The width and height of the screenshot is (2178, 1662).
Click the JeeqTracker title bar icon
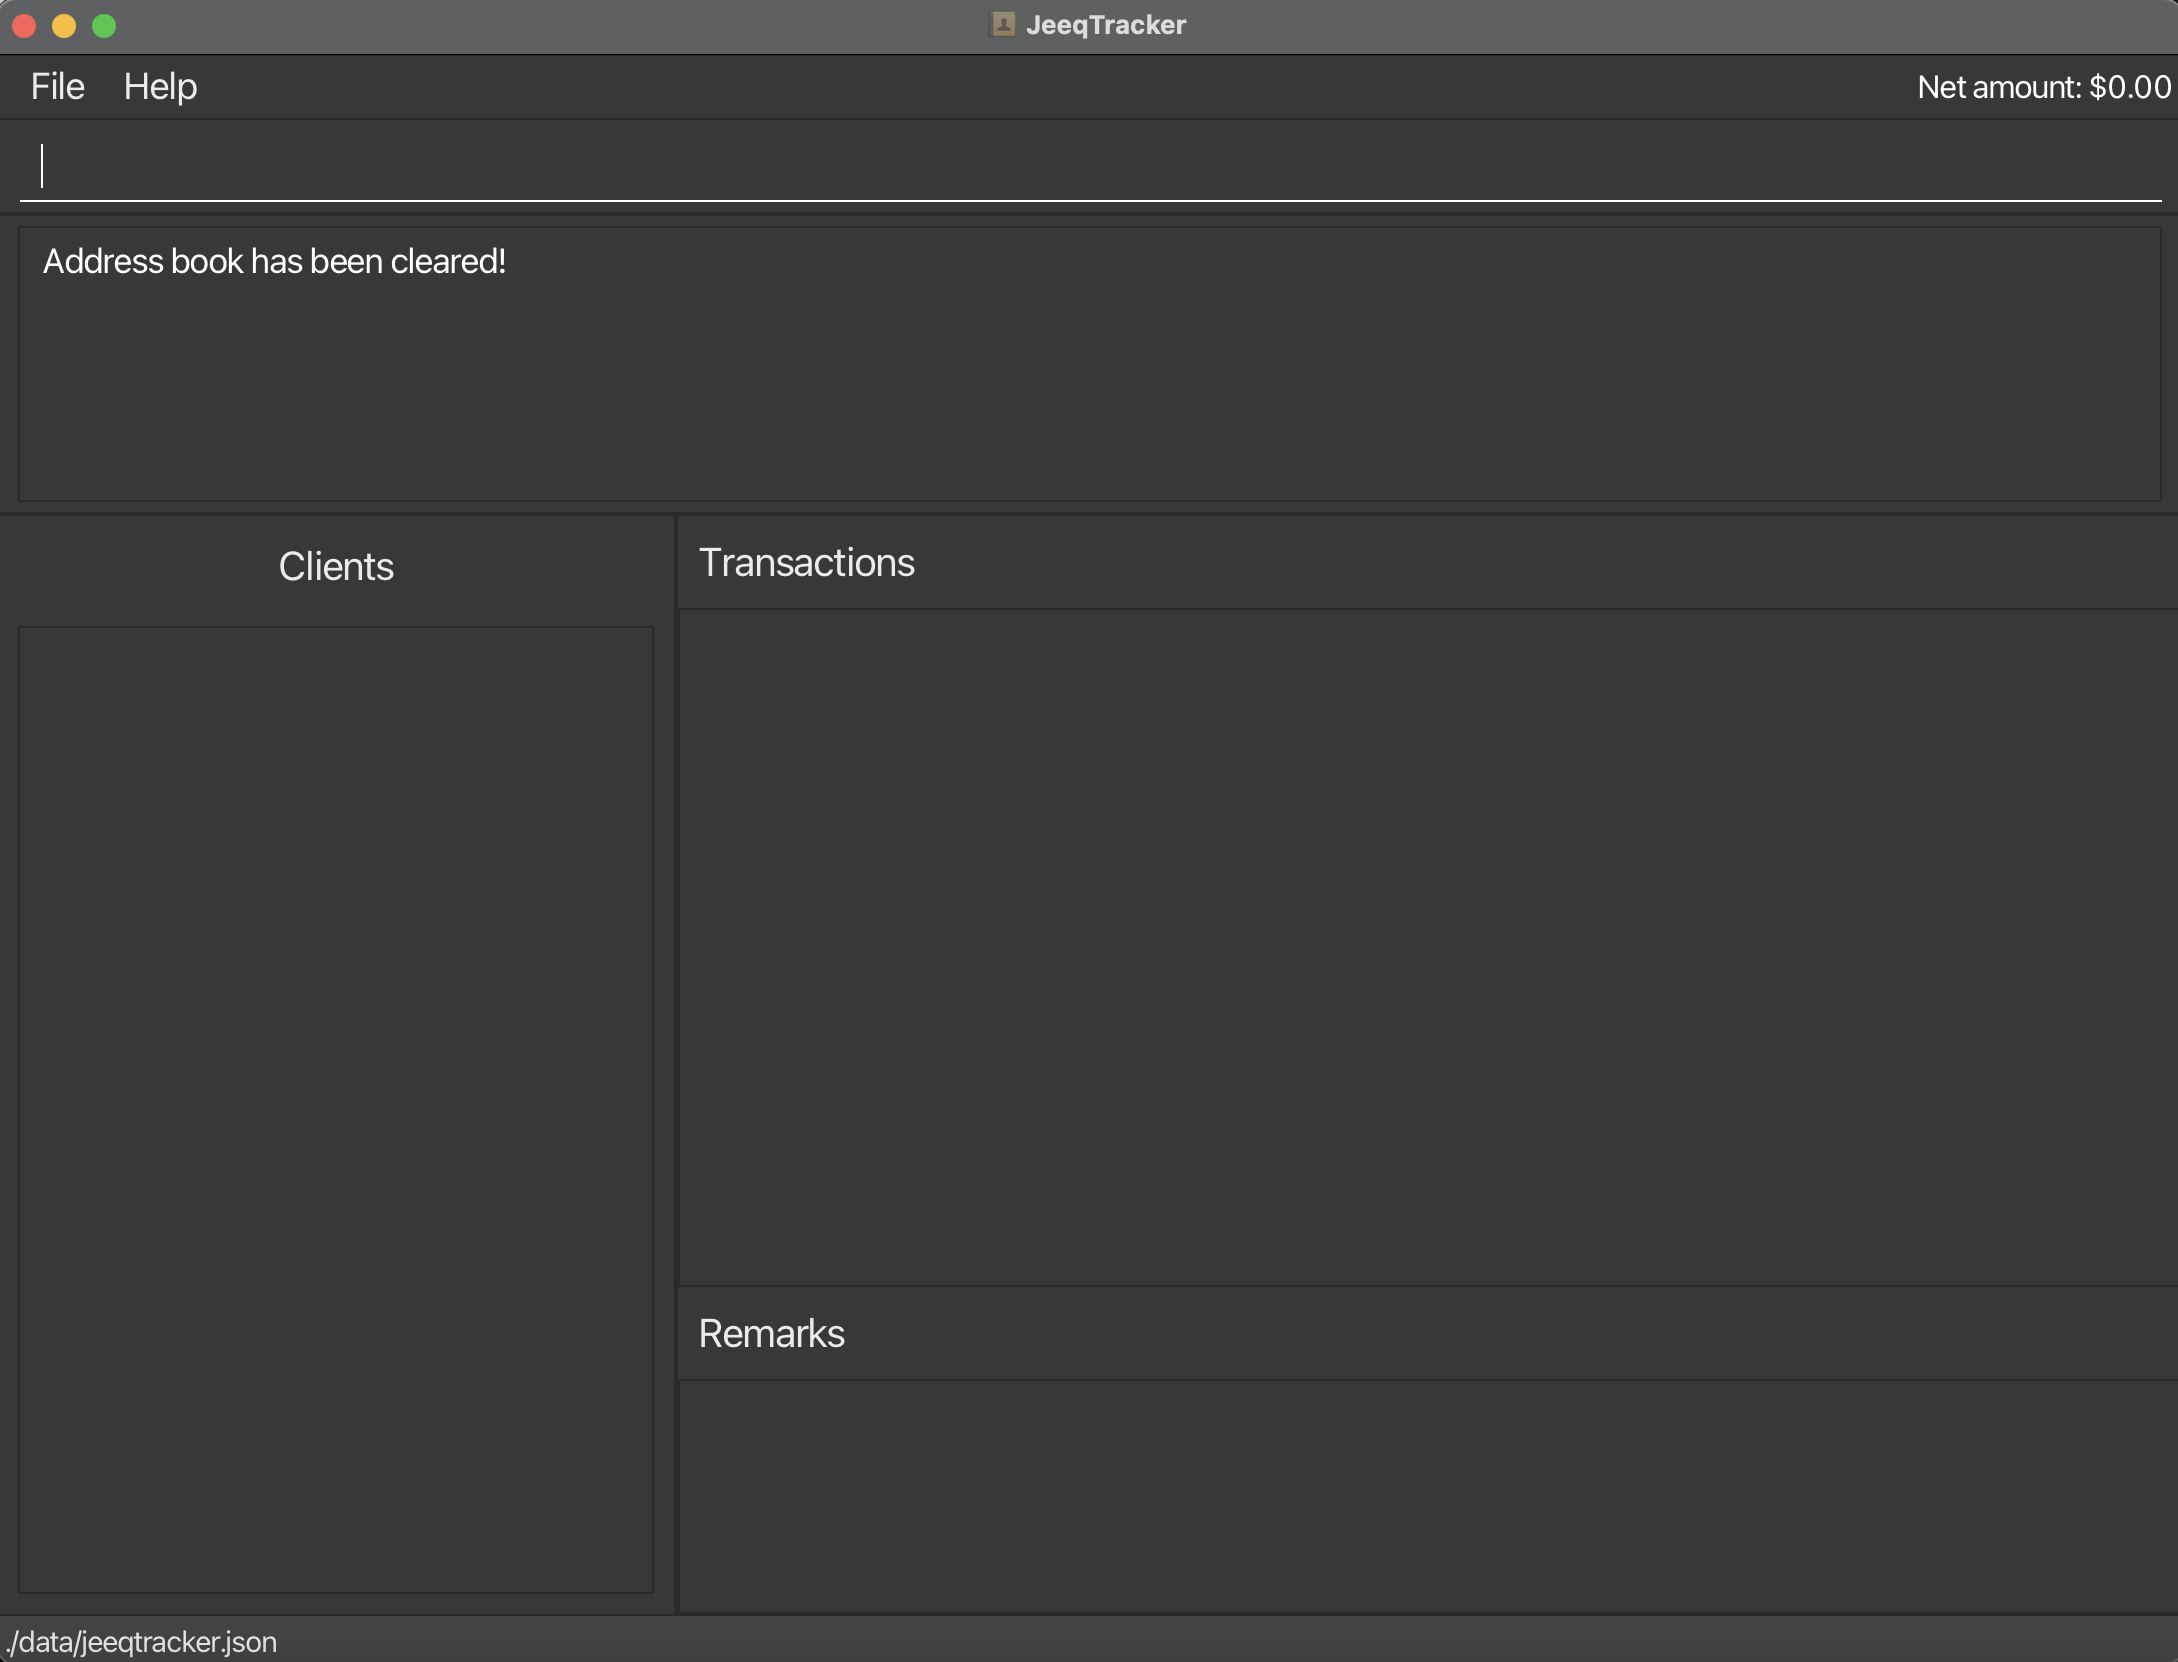1003,24
